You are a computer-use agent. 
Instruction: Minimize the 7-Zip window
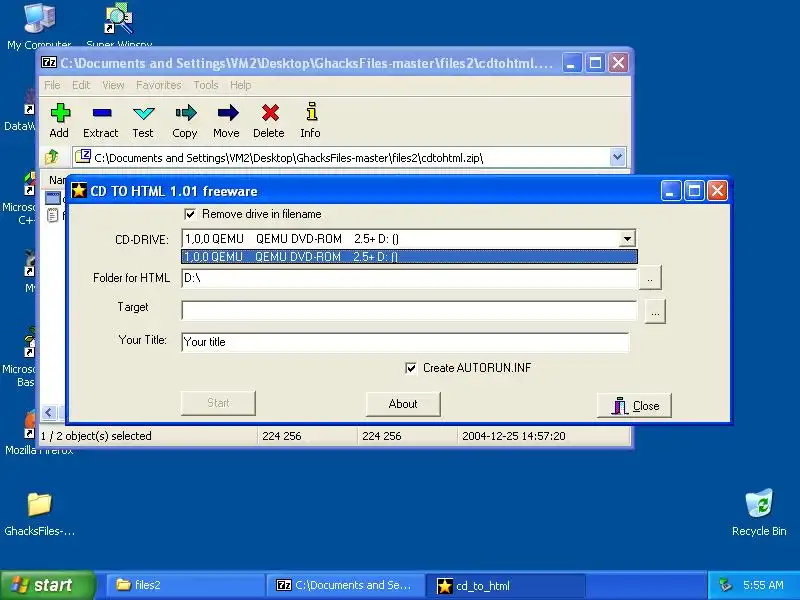point(571,63)
